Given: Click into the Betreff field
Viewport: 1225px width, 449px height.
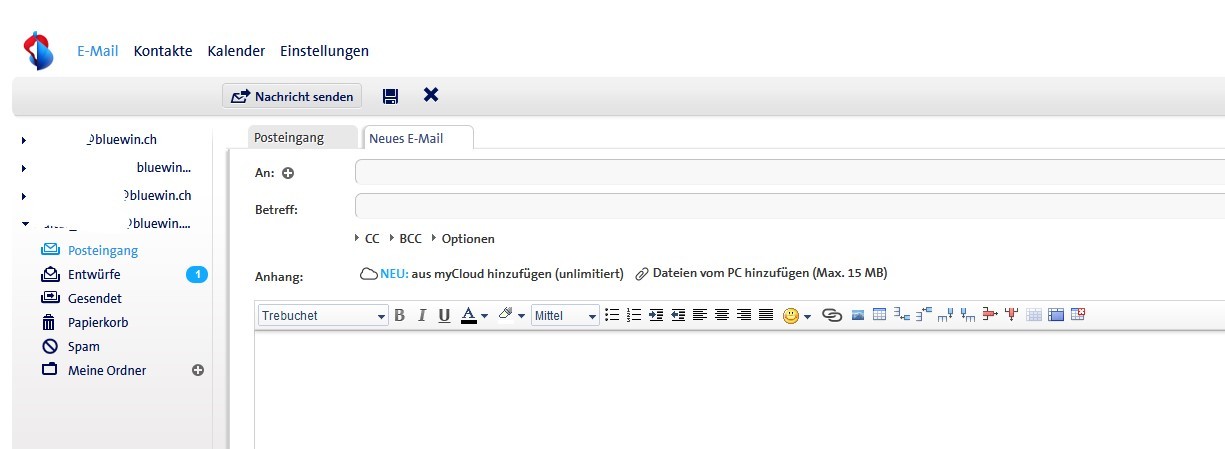Looking at the screenshot, I should tap(790, 207).
